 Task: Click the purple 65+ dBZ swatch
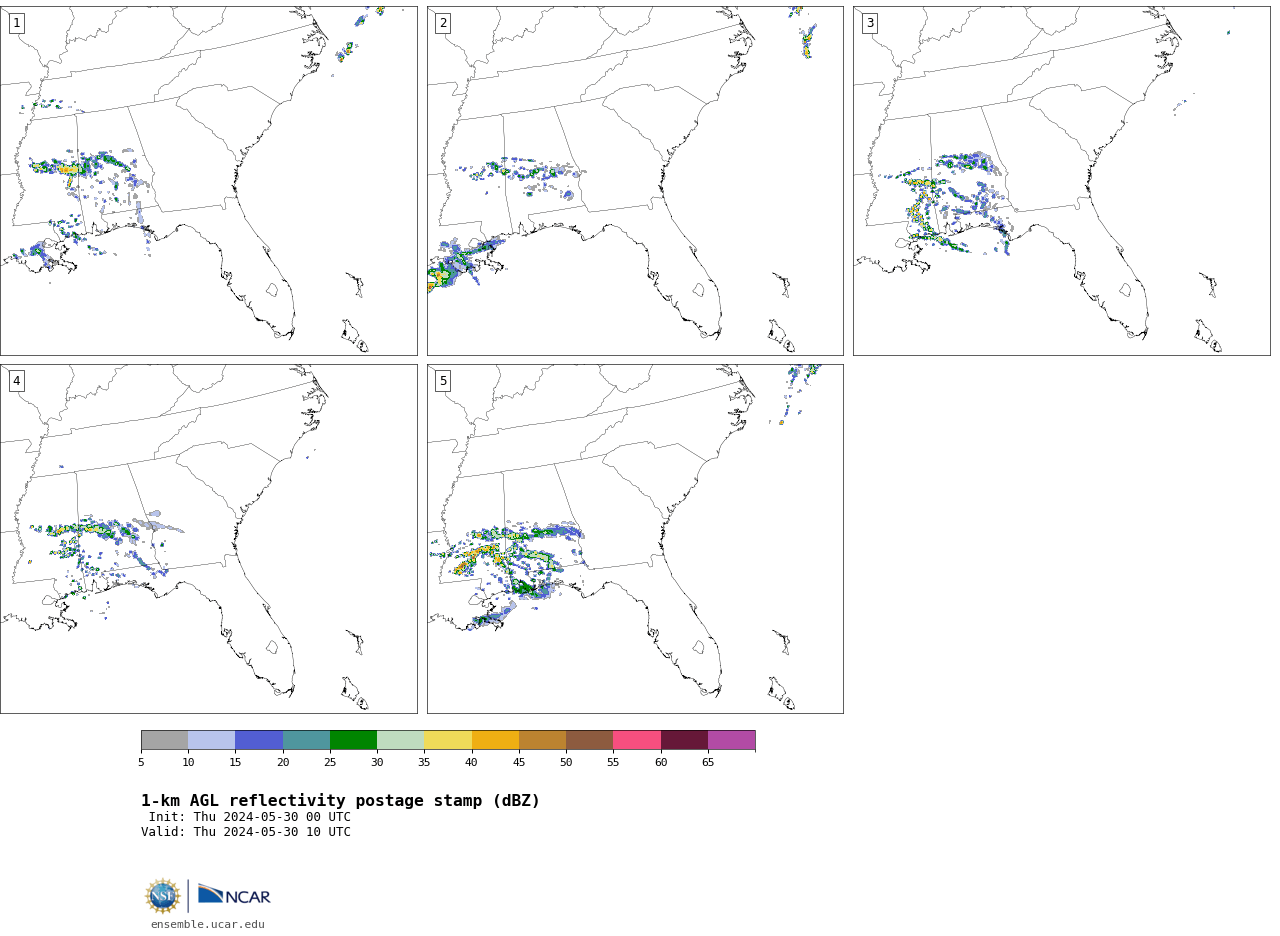coord(731,740)
